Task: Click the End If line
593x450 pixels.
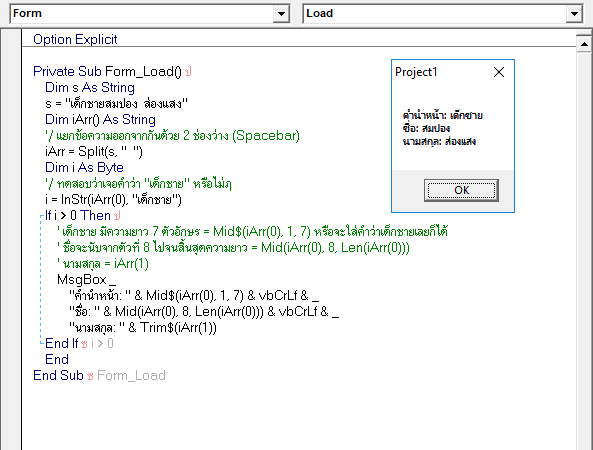Action: pyautogui.click(x=61, y=343)
